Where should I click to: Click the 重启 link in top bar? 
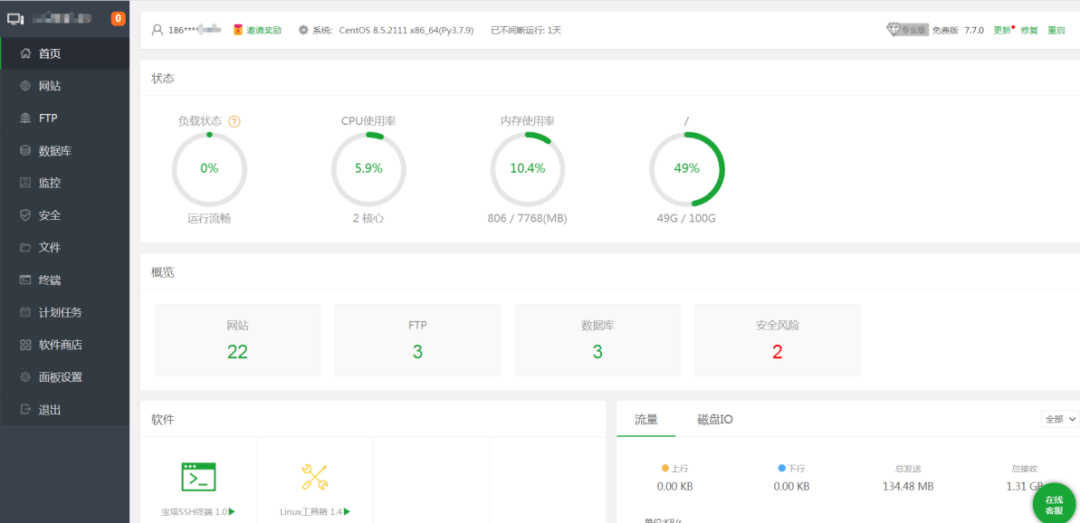1056,30
